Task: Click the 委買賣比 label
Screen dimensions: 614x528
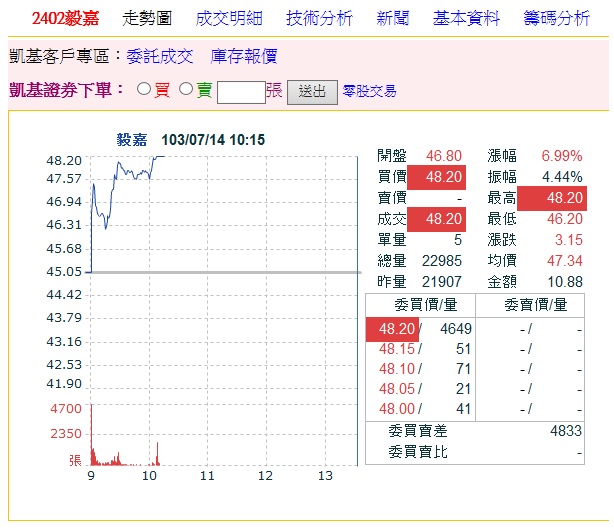Action: (x=418, y=452)
